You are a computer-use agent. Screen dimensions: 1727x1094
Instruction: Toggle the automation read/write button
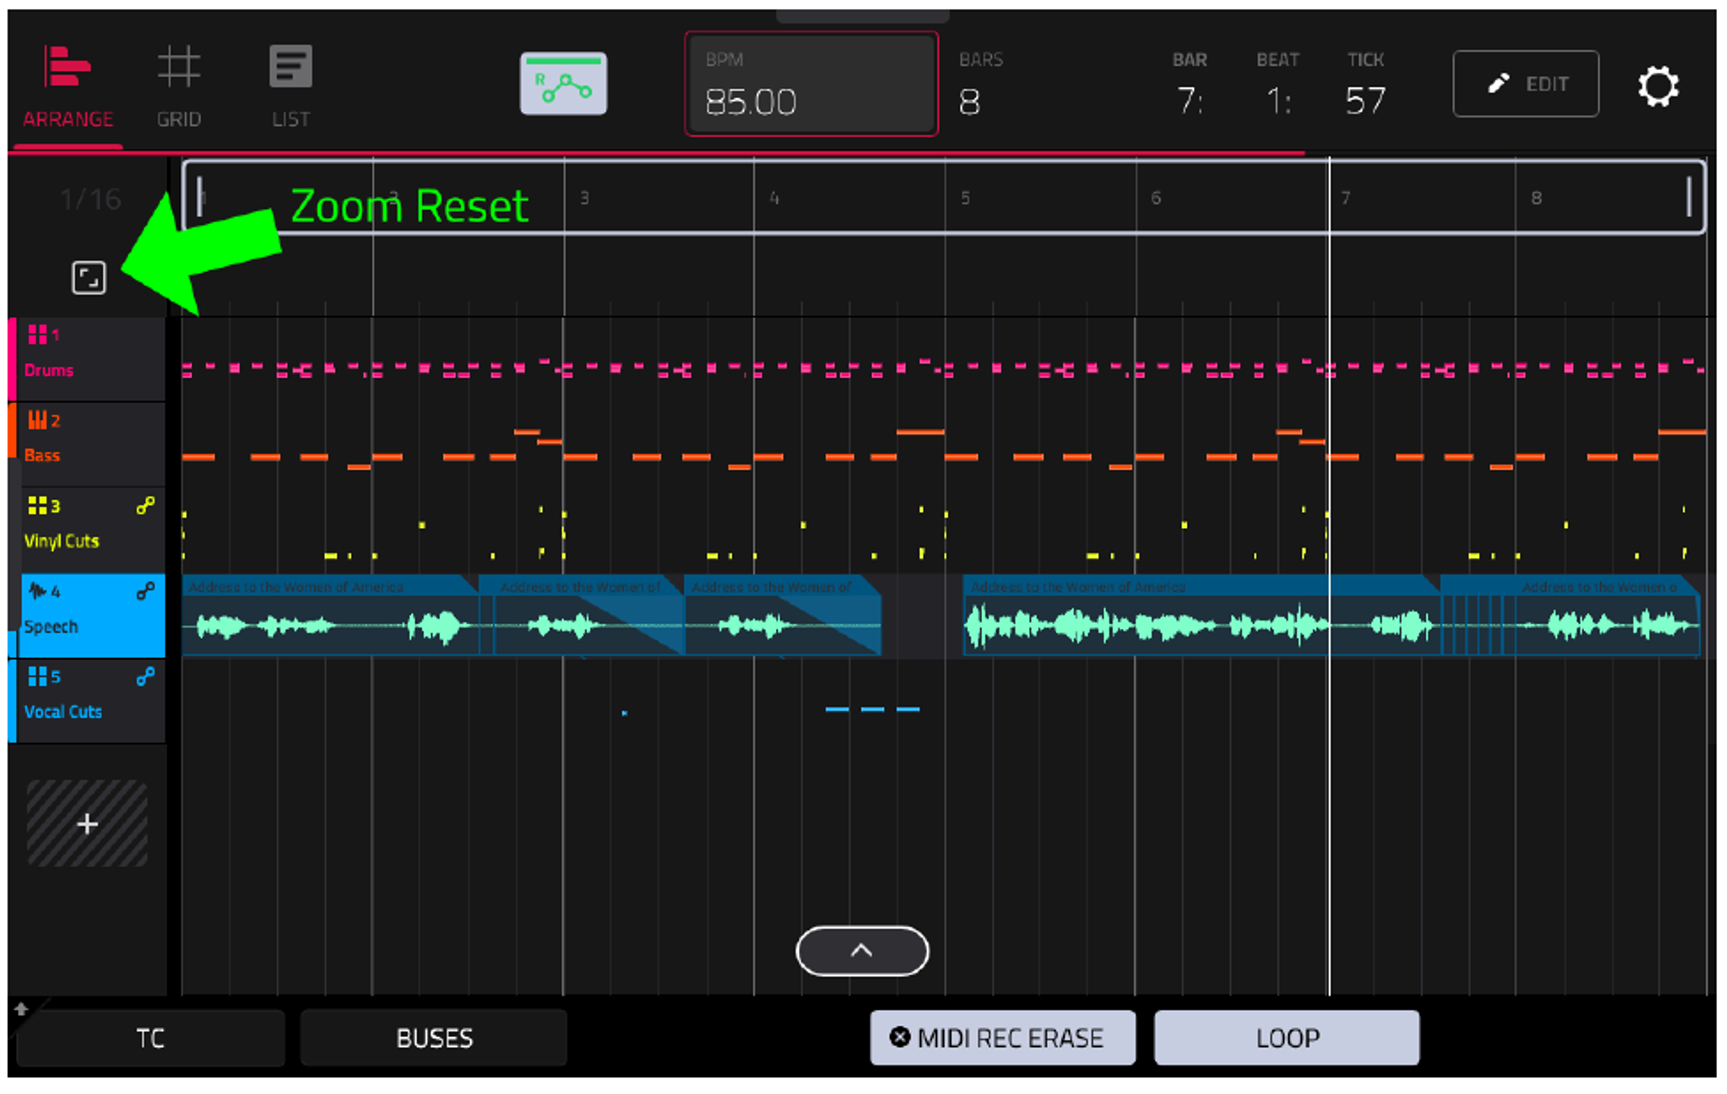[563, 84]
